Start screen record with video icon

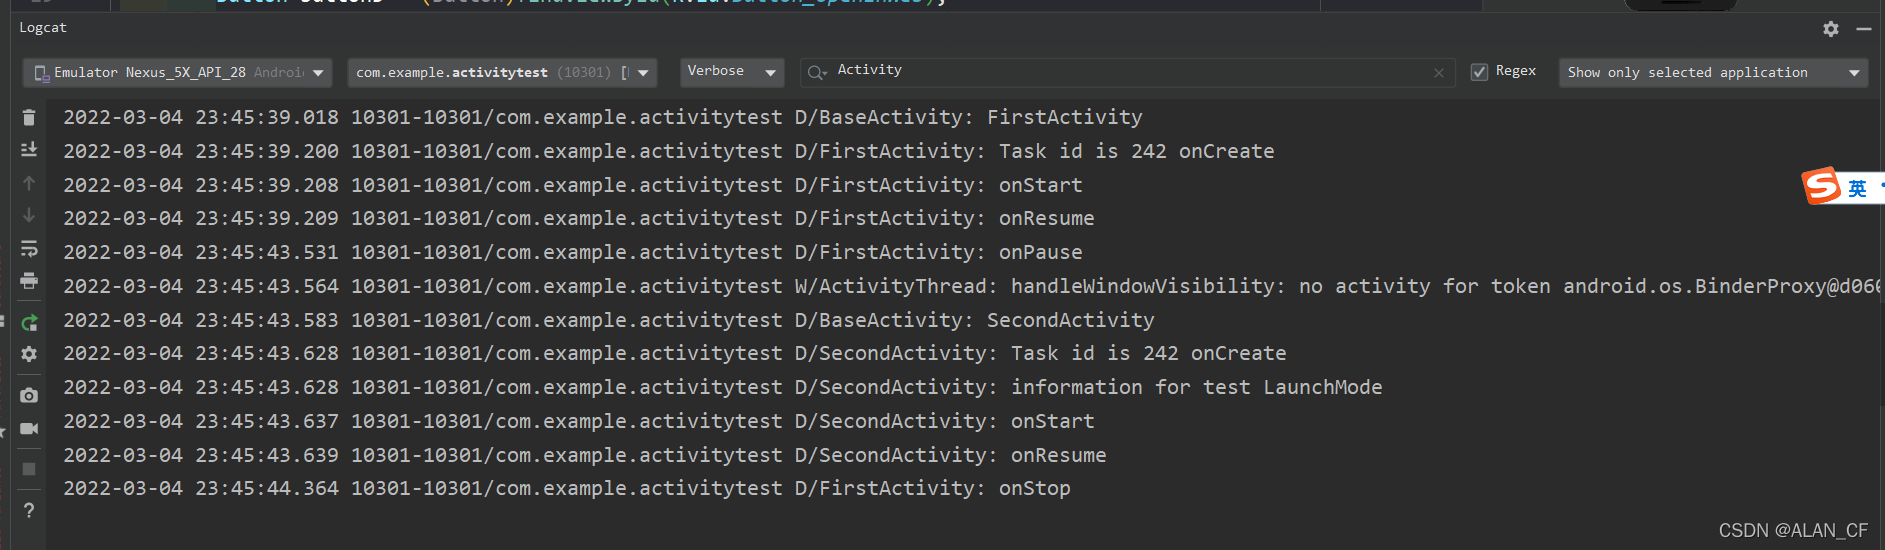click(x=29, y=428)
